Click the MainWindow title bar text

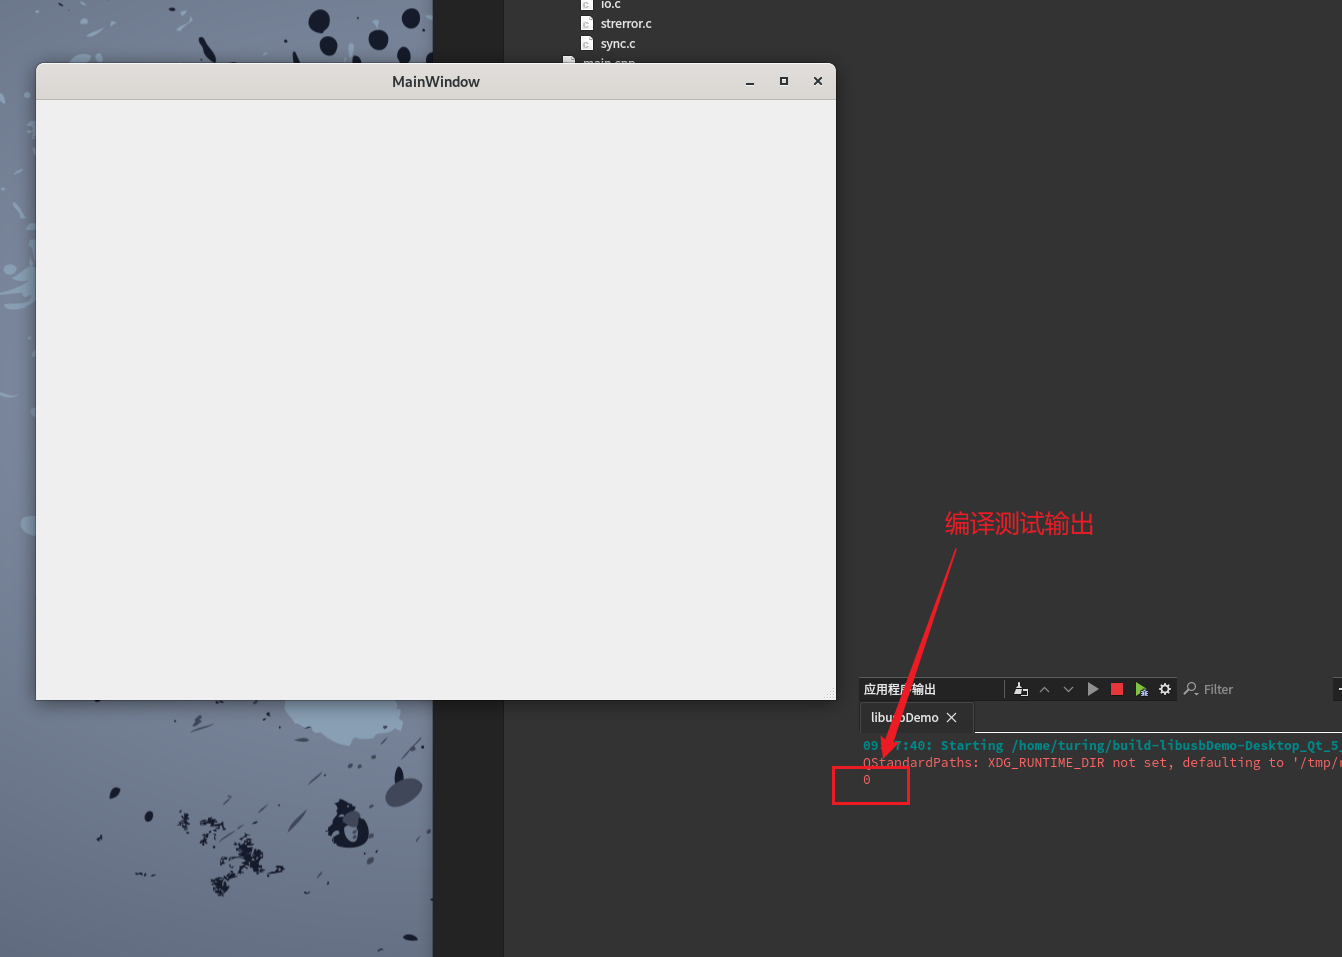pos(436,82)
